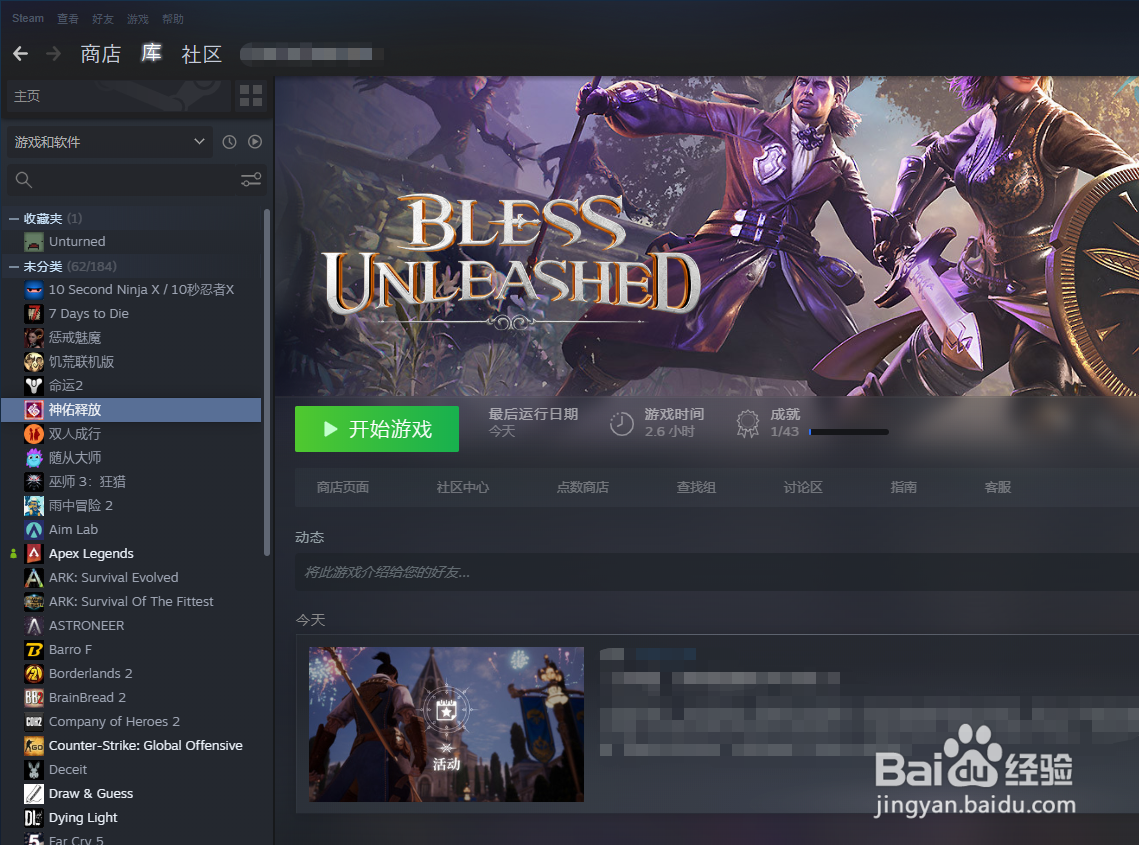Select 雨中冒险 2 icon
Screen dimensions: 1139x845
tap(33, 506)
